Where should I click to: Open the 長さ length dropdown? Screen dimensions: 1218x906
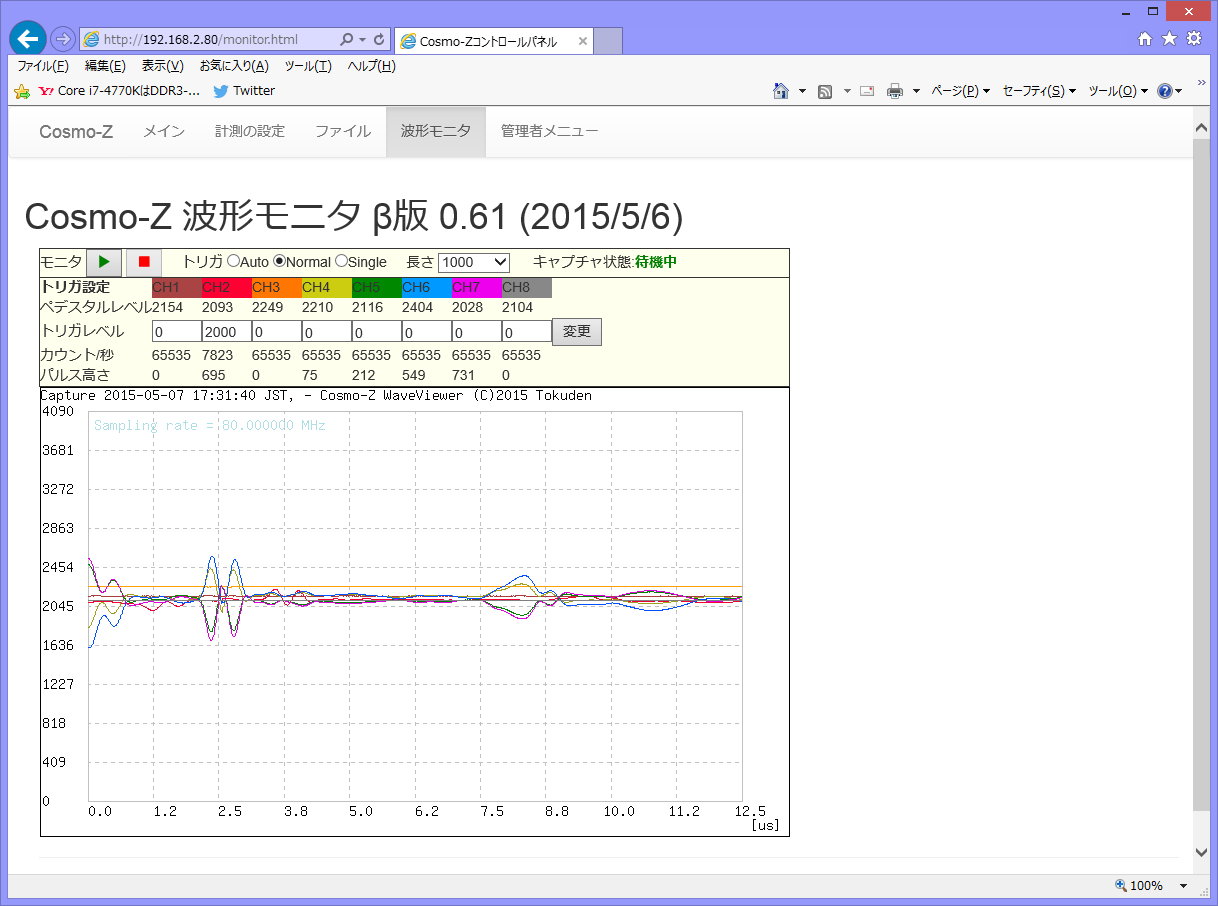474,262
